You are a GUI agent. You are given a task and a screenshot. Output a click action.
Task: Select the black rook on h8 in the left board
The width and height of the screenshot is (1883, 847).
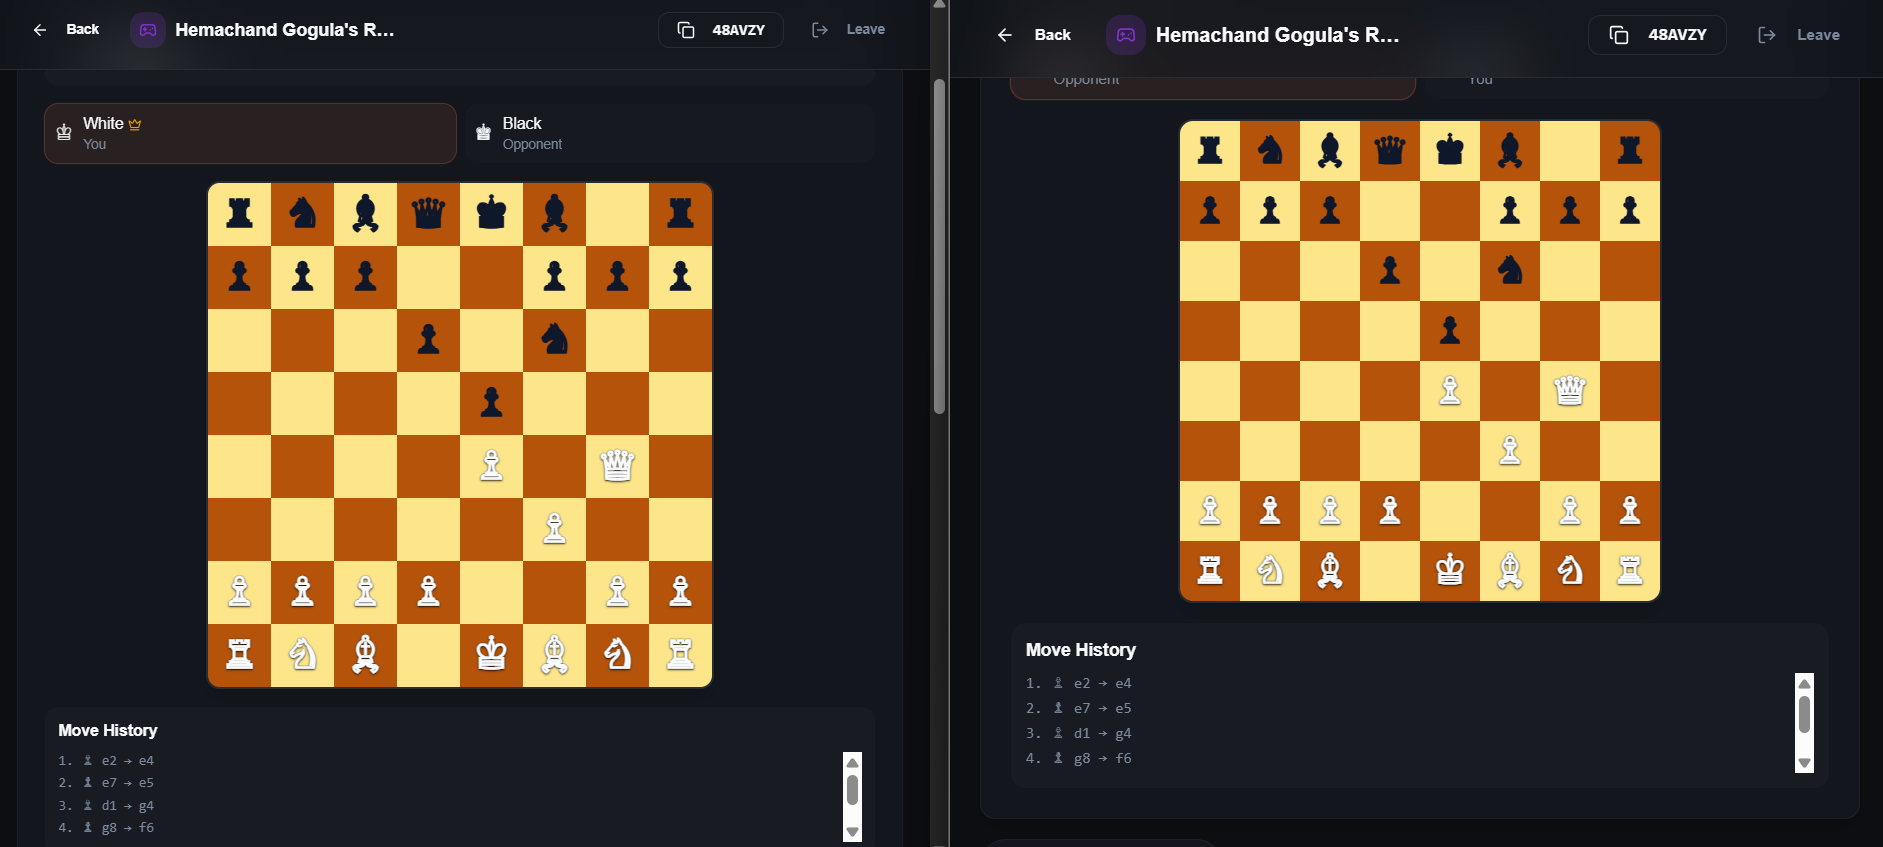coord(680,213)
